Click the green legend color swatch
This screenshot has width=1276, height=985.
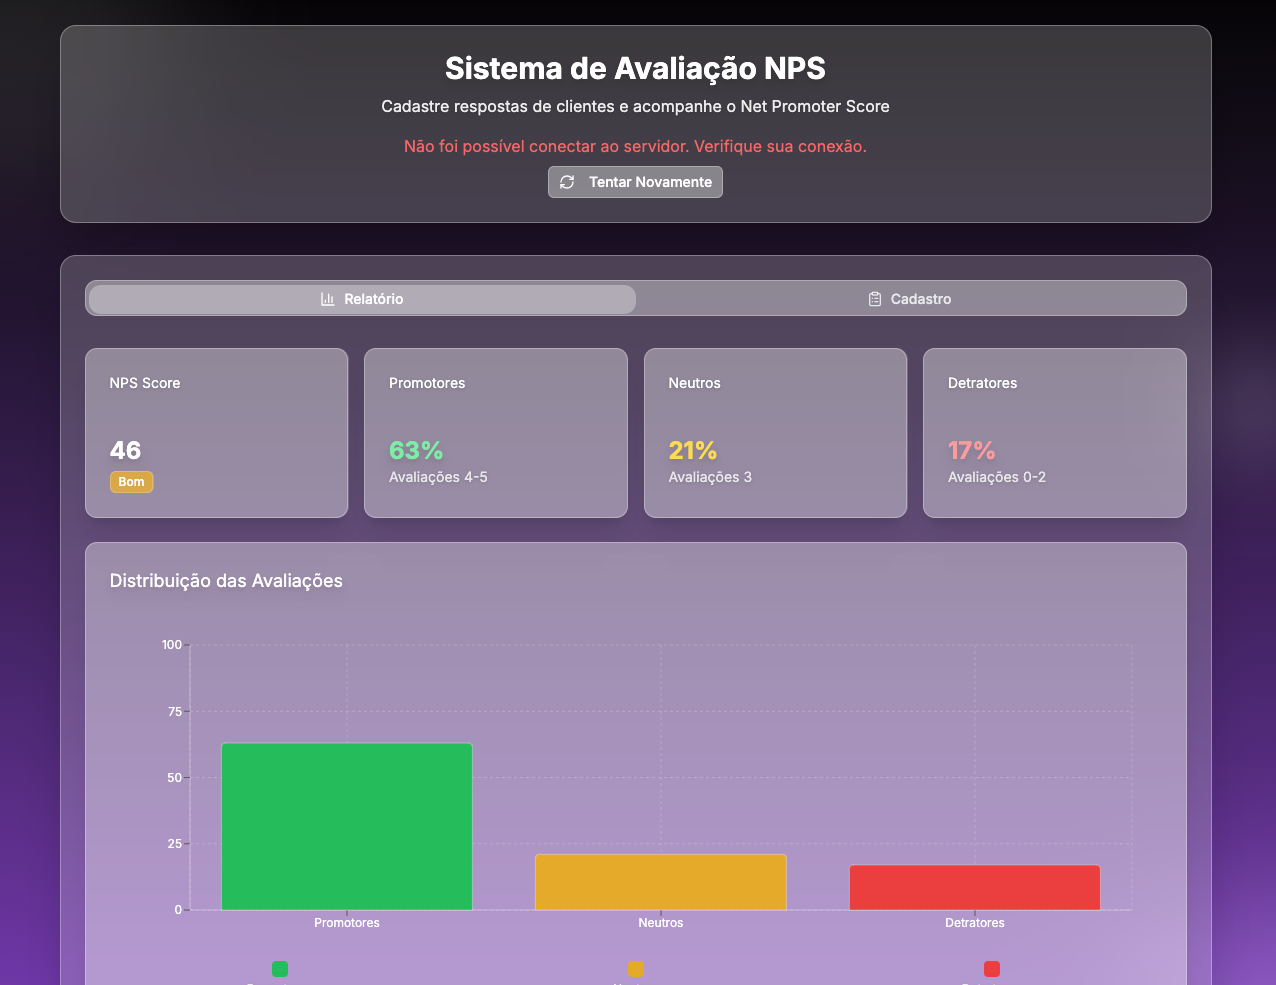coord(280,968)
